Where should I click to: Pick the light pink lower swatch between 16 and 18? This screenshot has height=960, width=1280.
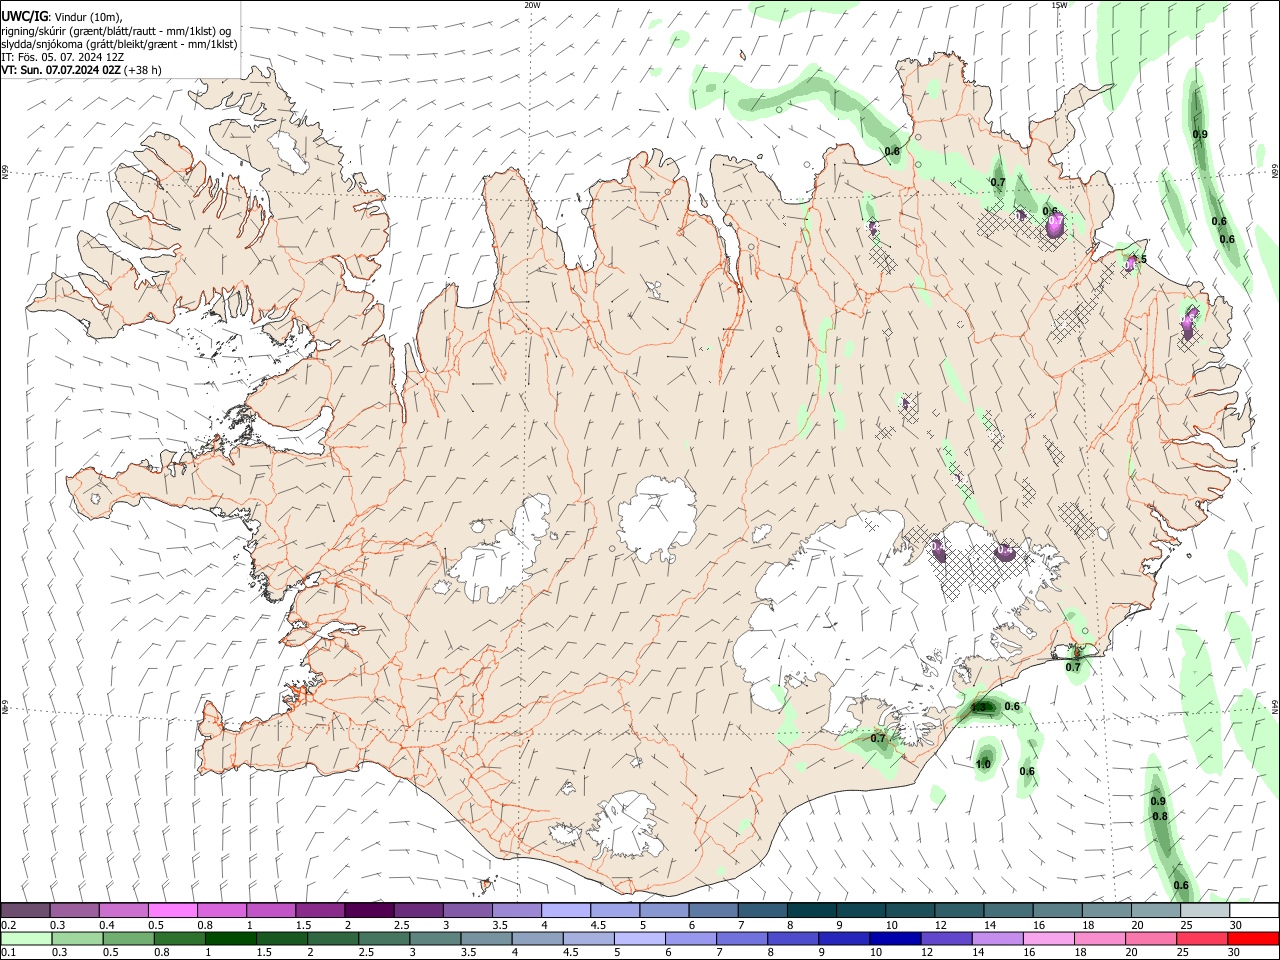point(1047,939)
